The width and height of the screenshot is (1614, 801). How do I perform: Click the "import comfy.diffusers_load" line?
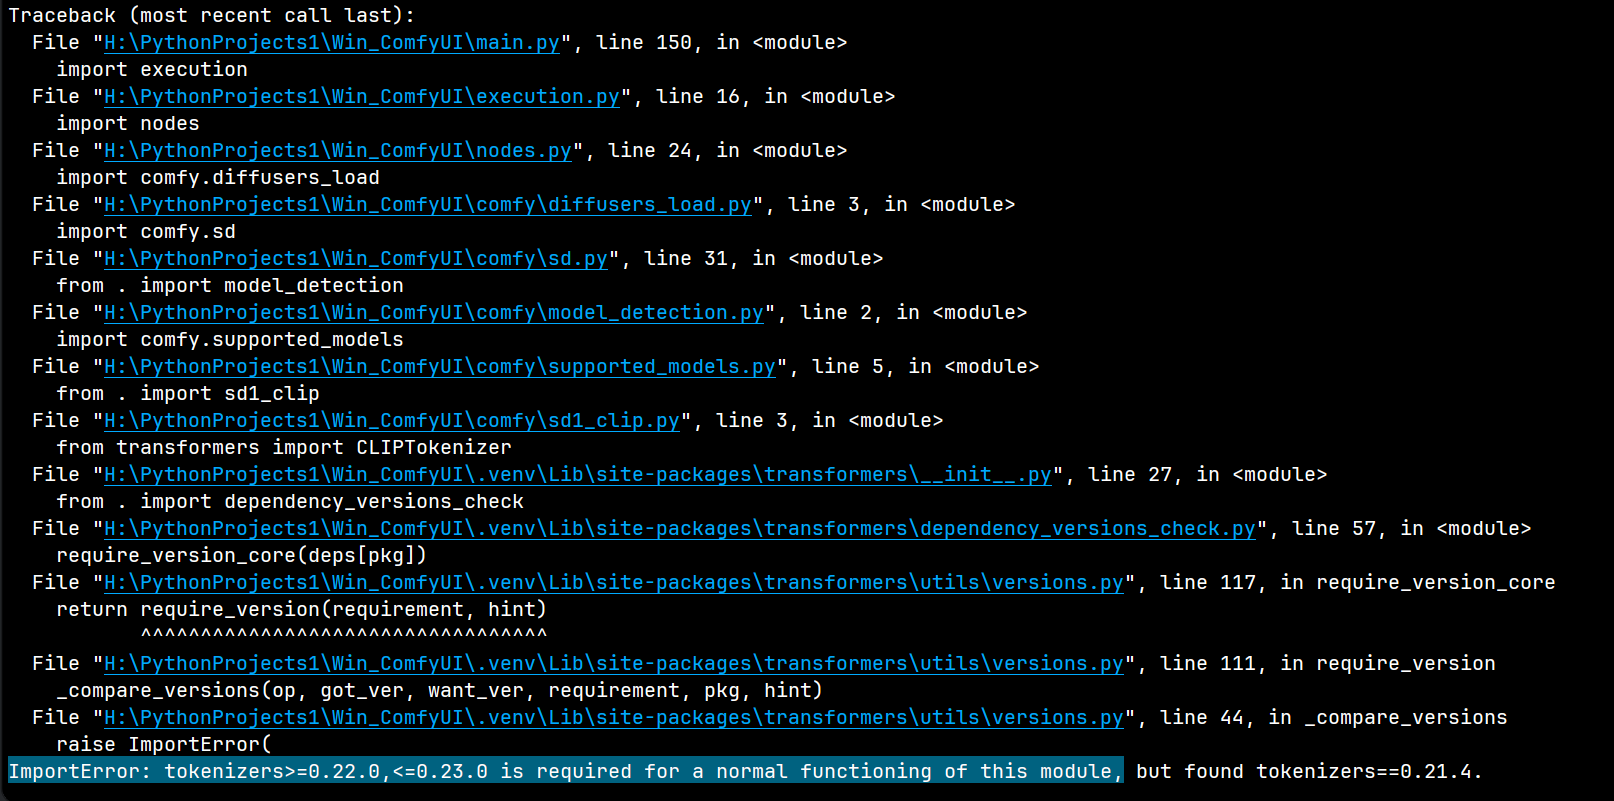pyautogui.click(x=218, y=178)
